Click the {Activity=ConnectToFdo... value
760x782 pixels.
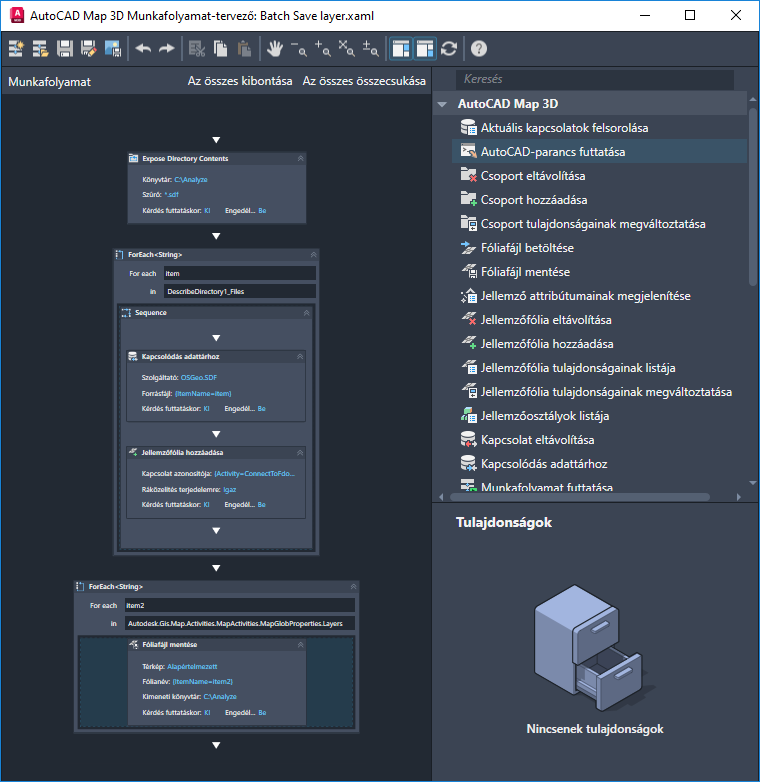254,473
